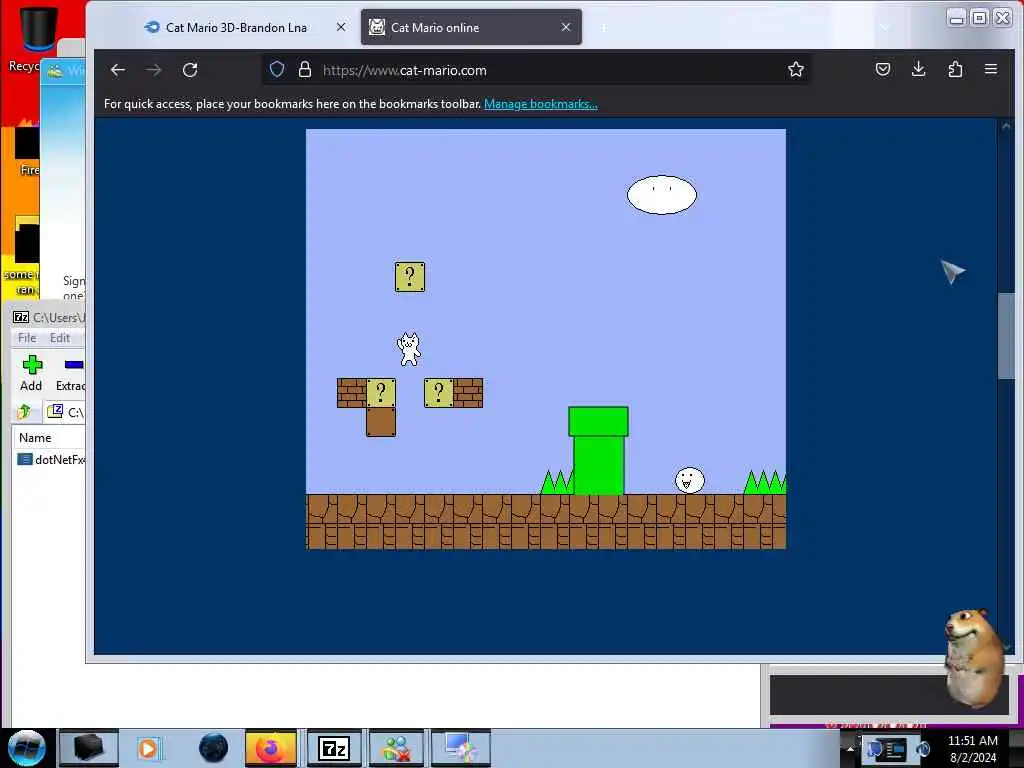
Task: Open the File menu in 7-Zip
Action: pyautogui.click(x=27, y=338)
